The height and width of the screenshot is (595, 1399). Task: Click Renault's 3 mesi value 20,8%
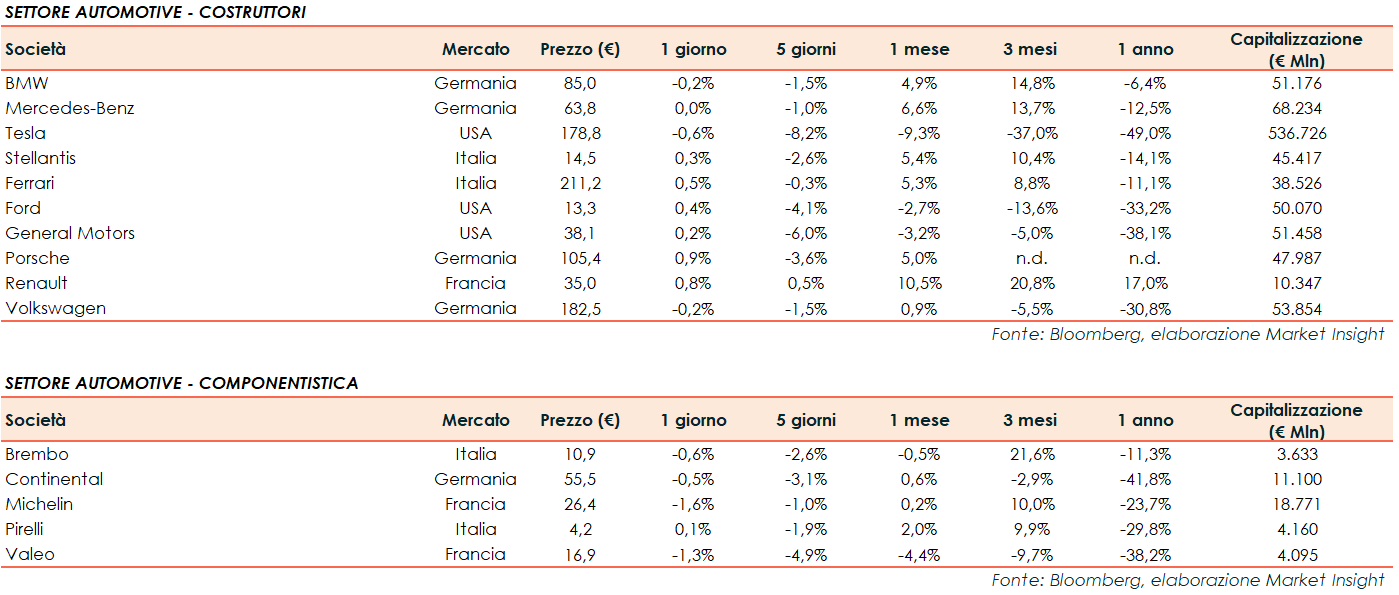click(x=1030, y=283)
